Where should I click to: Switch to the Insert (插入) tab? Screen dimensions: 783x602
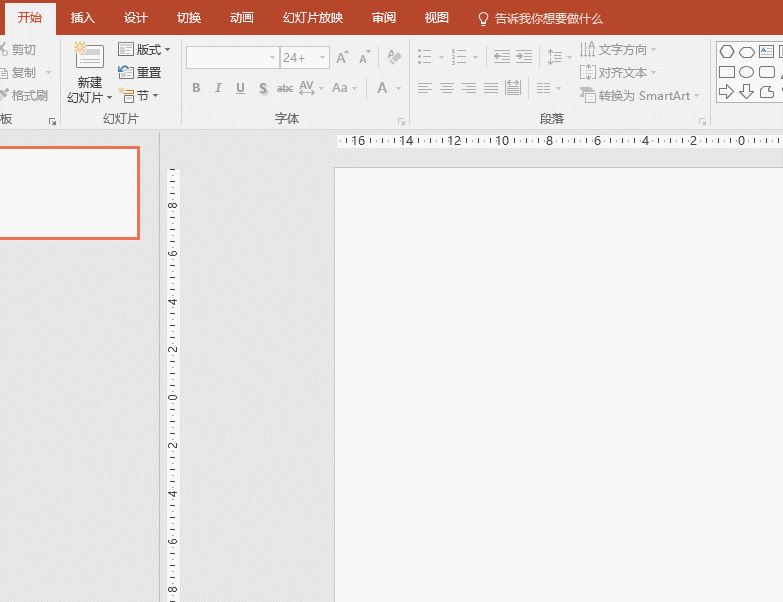[x=82, y=18]
